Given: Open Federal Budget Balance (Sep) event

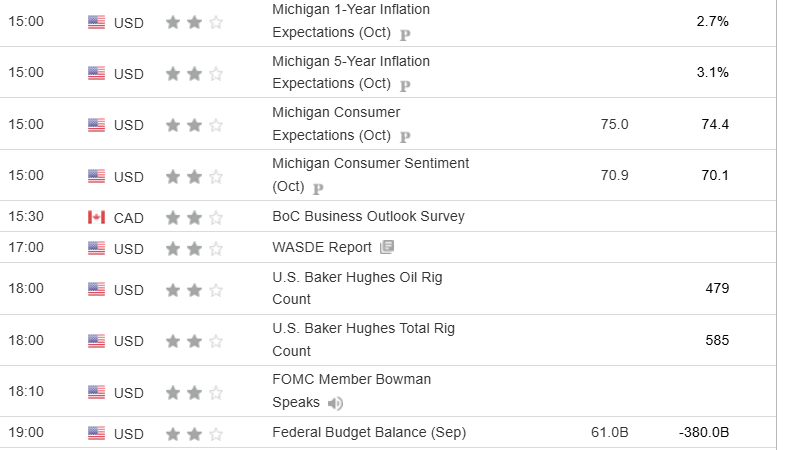Looking at the screenshot, I should coord(369,433).
